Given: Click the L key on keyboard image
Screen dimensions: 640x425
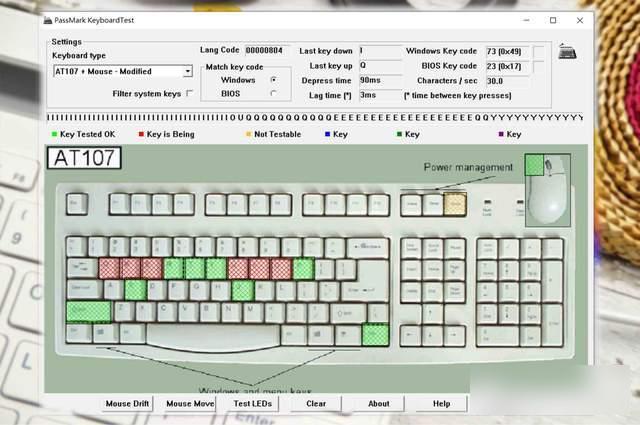Looking at the screenshot, I should 285,290.
